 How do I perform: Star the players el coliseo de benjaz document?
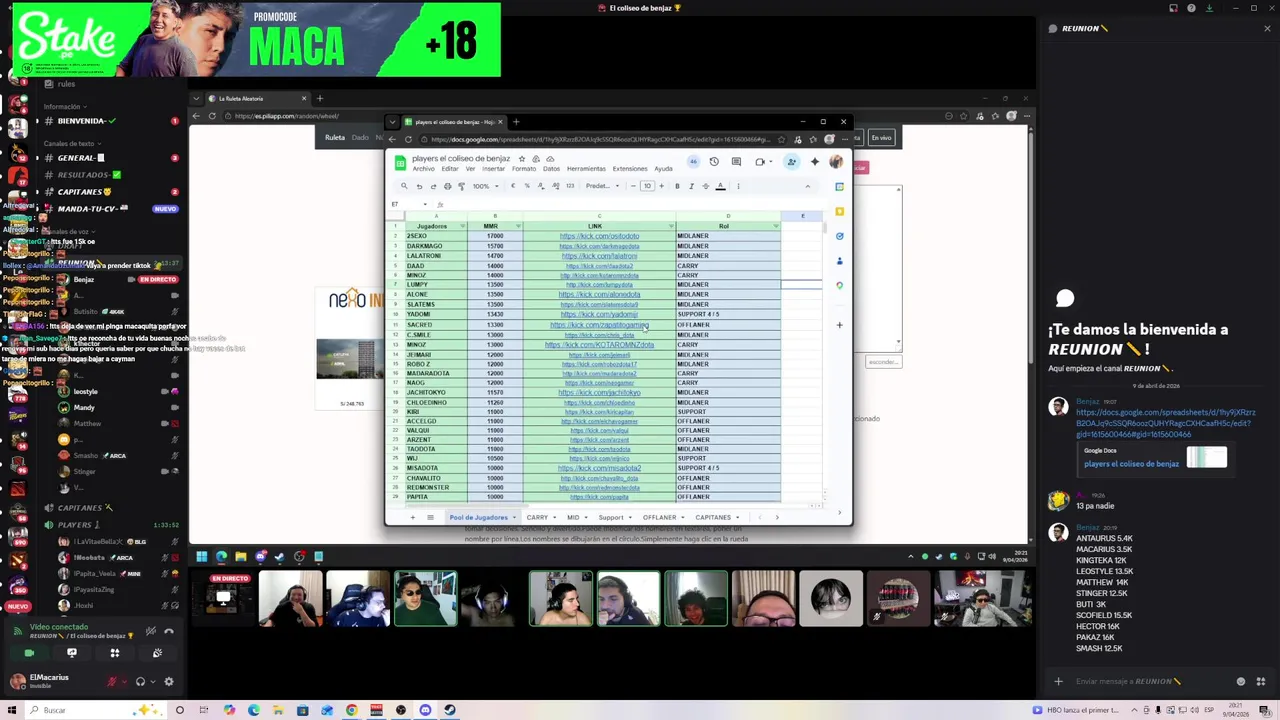point(521,159)
